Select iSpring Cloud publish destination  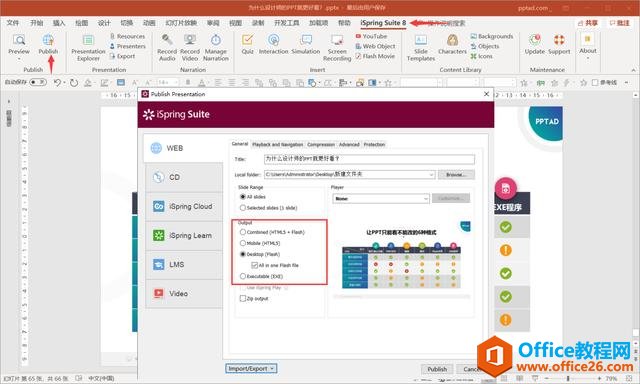184,206
